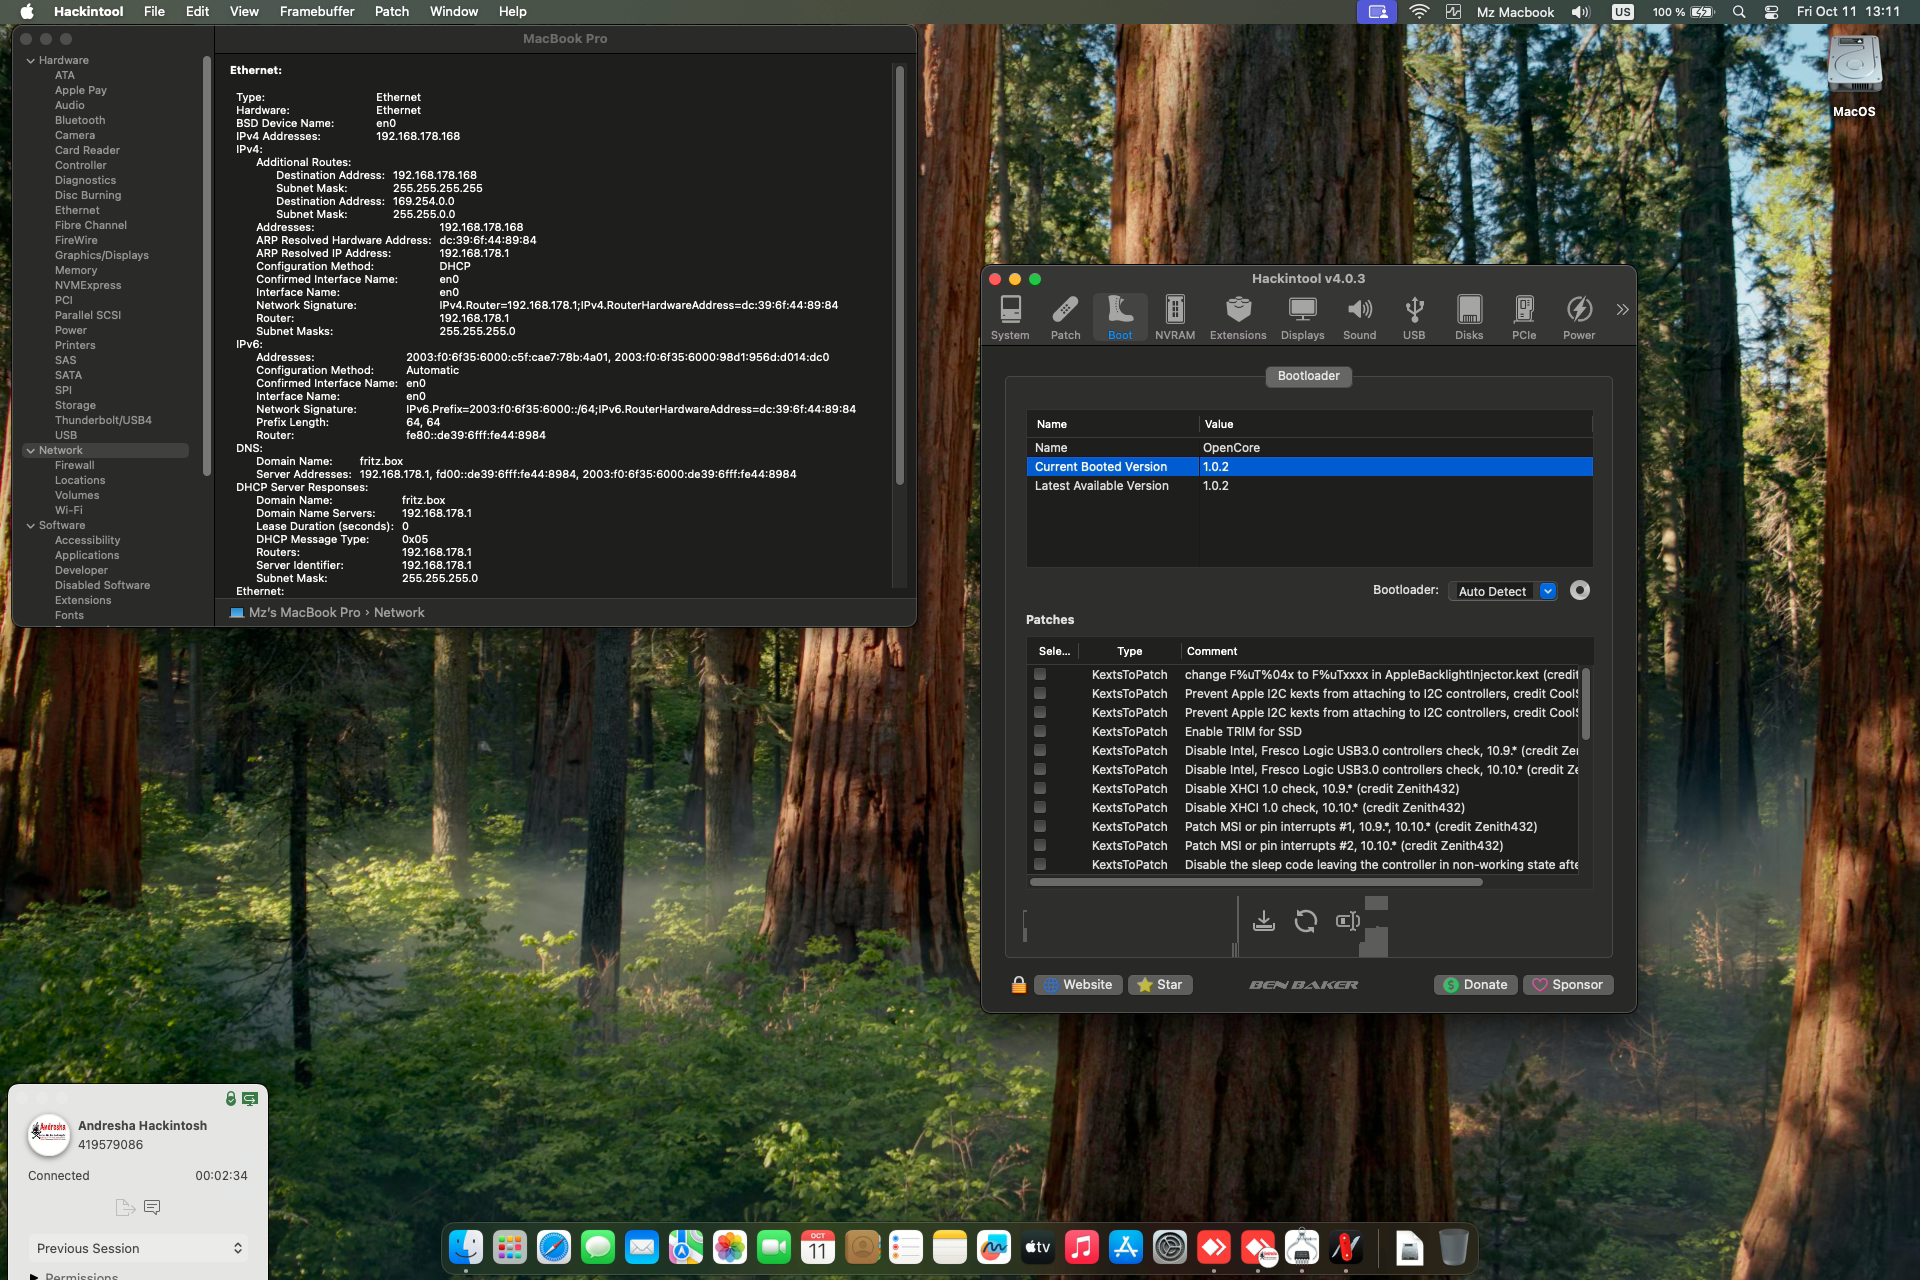1920x1280 pixels.
Task: Click the Website button in Hackintool
Action: [1078, 985]
